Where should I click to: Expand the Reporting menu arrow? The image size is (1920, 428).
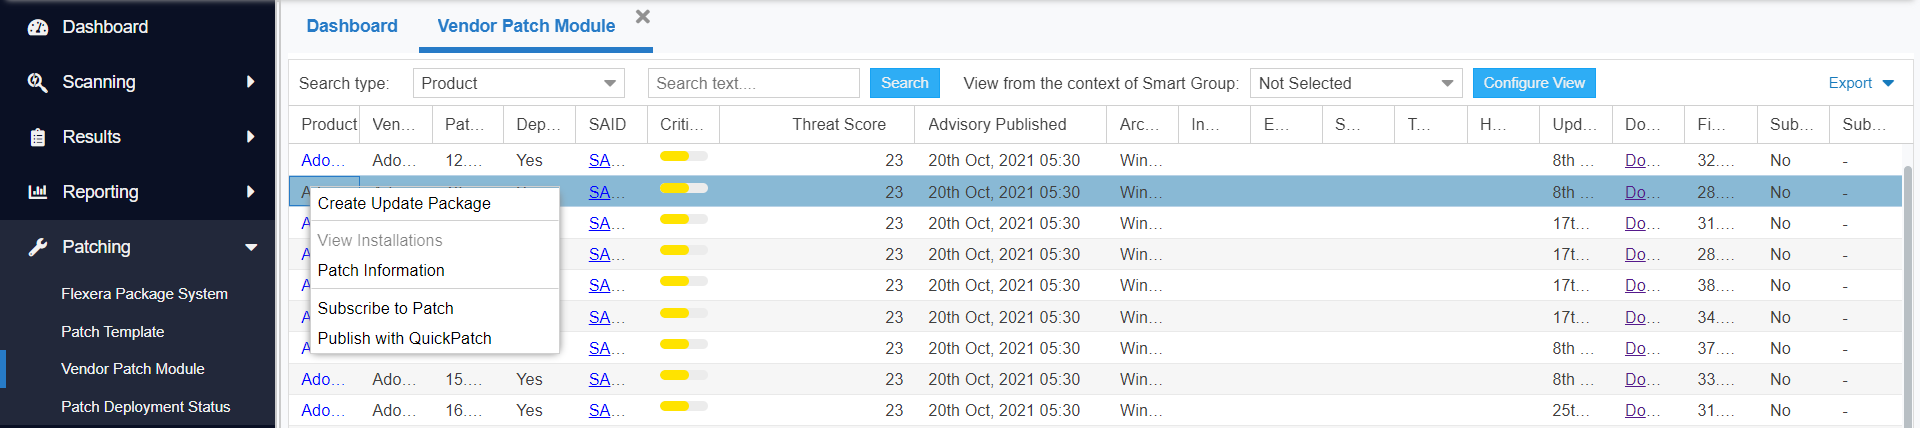pyautogui.click(x=251, y=192)
